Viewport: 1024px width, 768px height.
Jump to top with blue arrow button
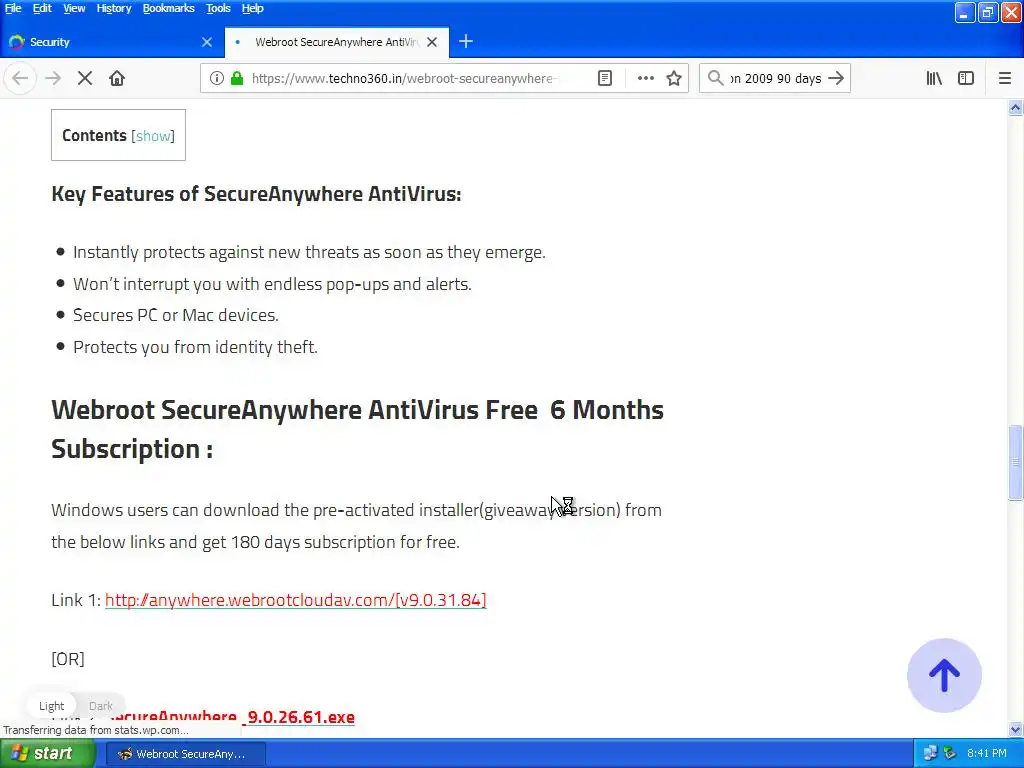tap(944, 675)
